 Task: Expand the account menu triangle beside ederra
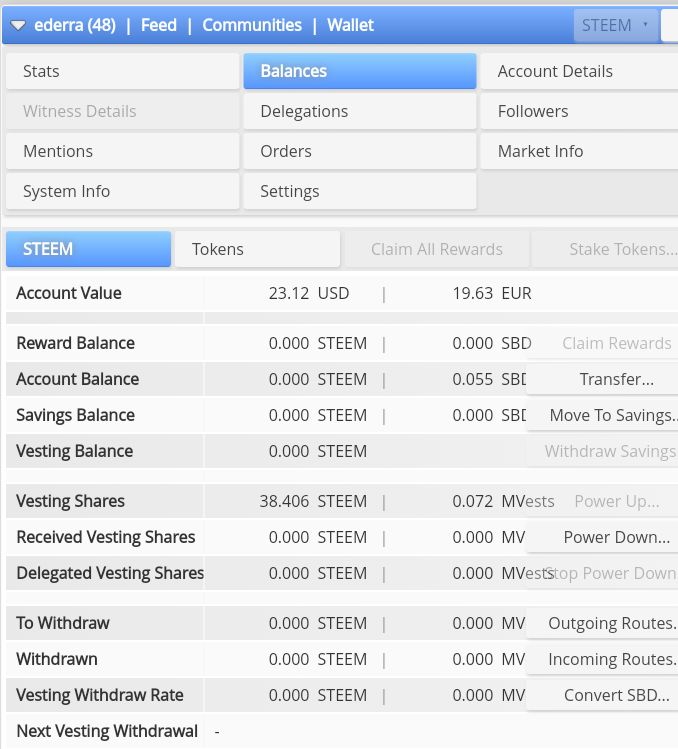[18, 25]
